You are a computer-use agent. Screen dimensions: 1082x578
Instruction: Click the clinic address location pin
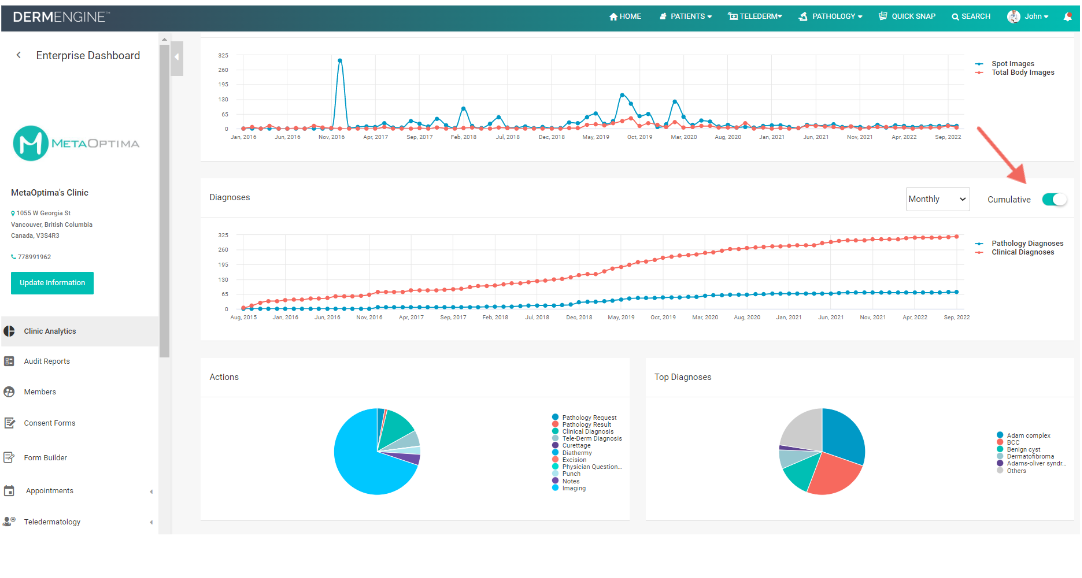click(13, 213)
